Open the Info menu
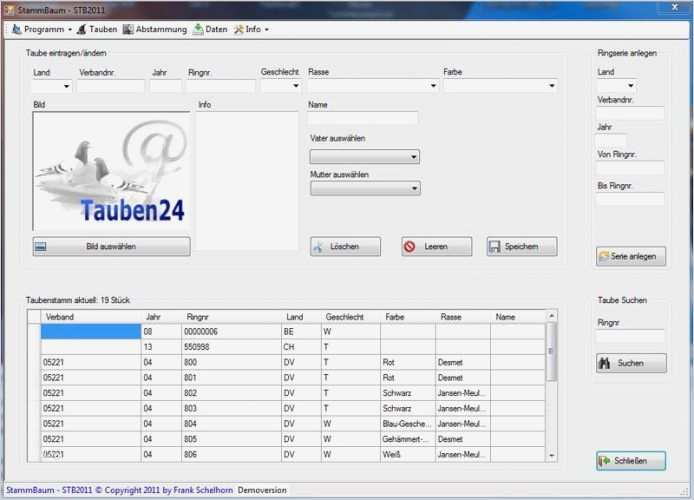 (x=251, y=29)
